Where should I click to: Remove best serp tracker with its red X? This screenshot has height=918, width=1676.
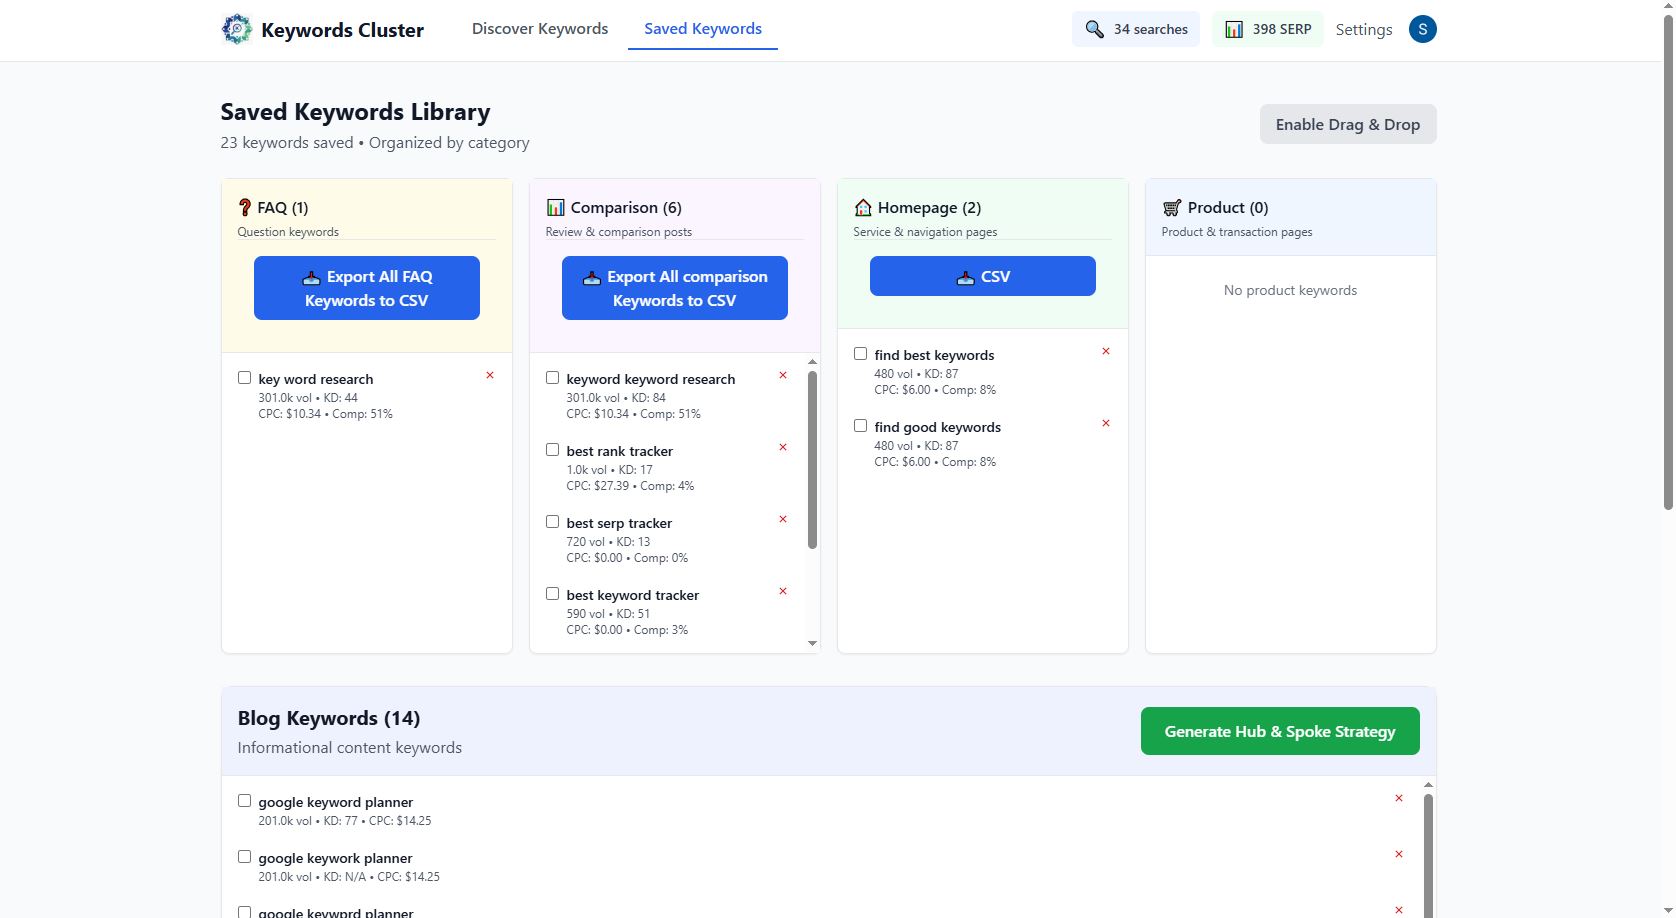782,520
